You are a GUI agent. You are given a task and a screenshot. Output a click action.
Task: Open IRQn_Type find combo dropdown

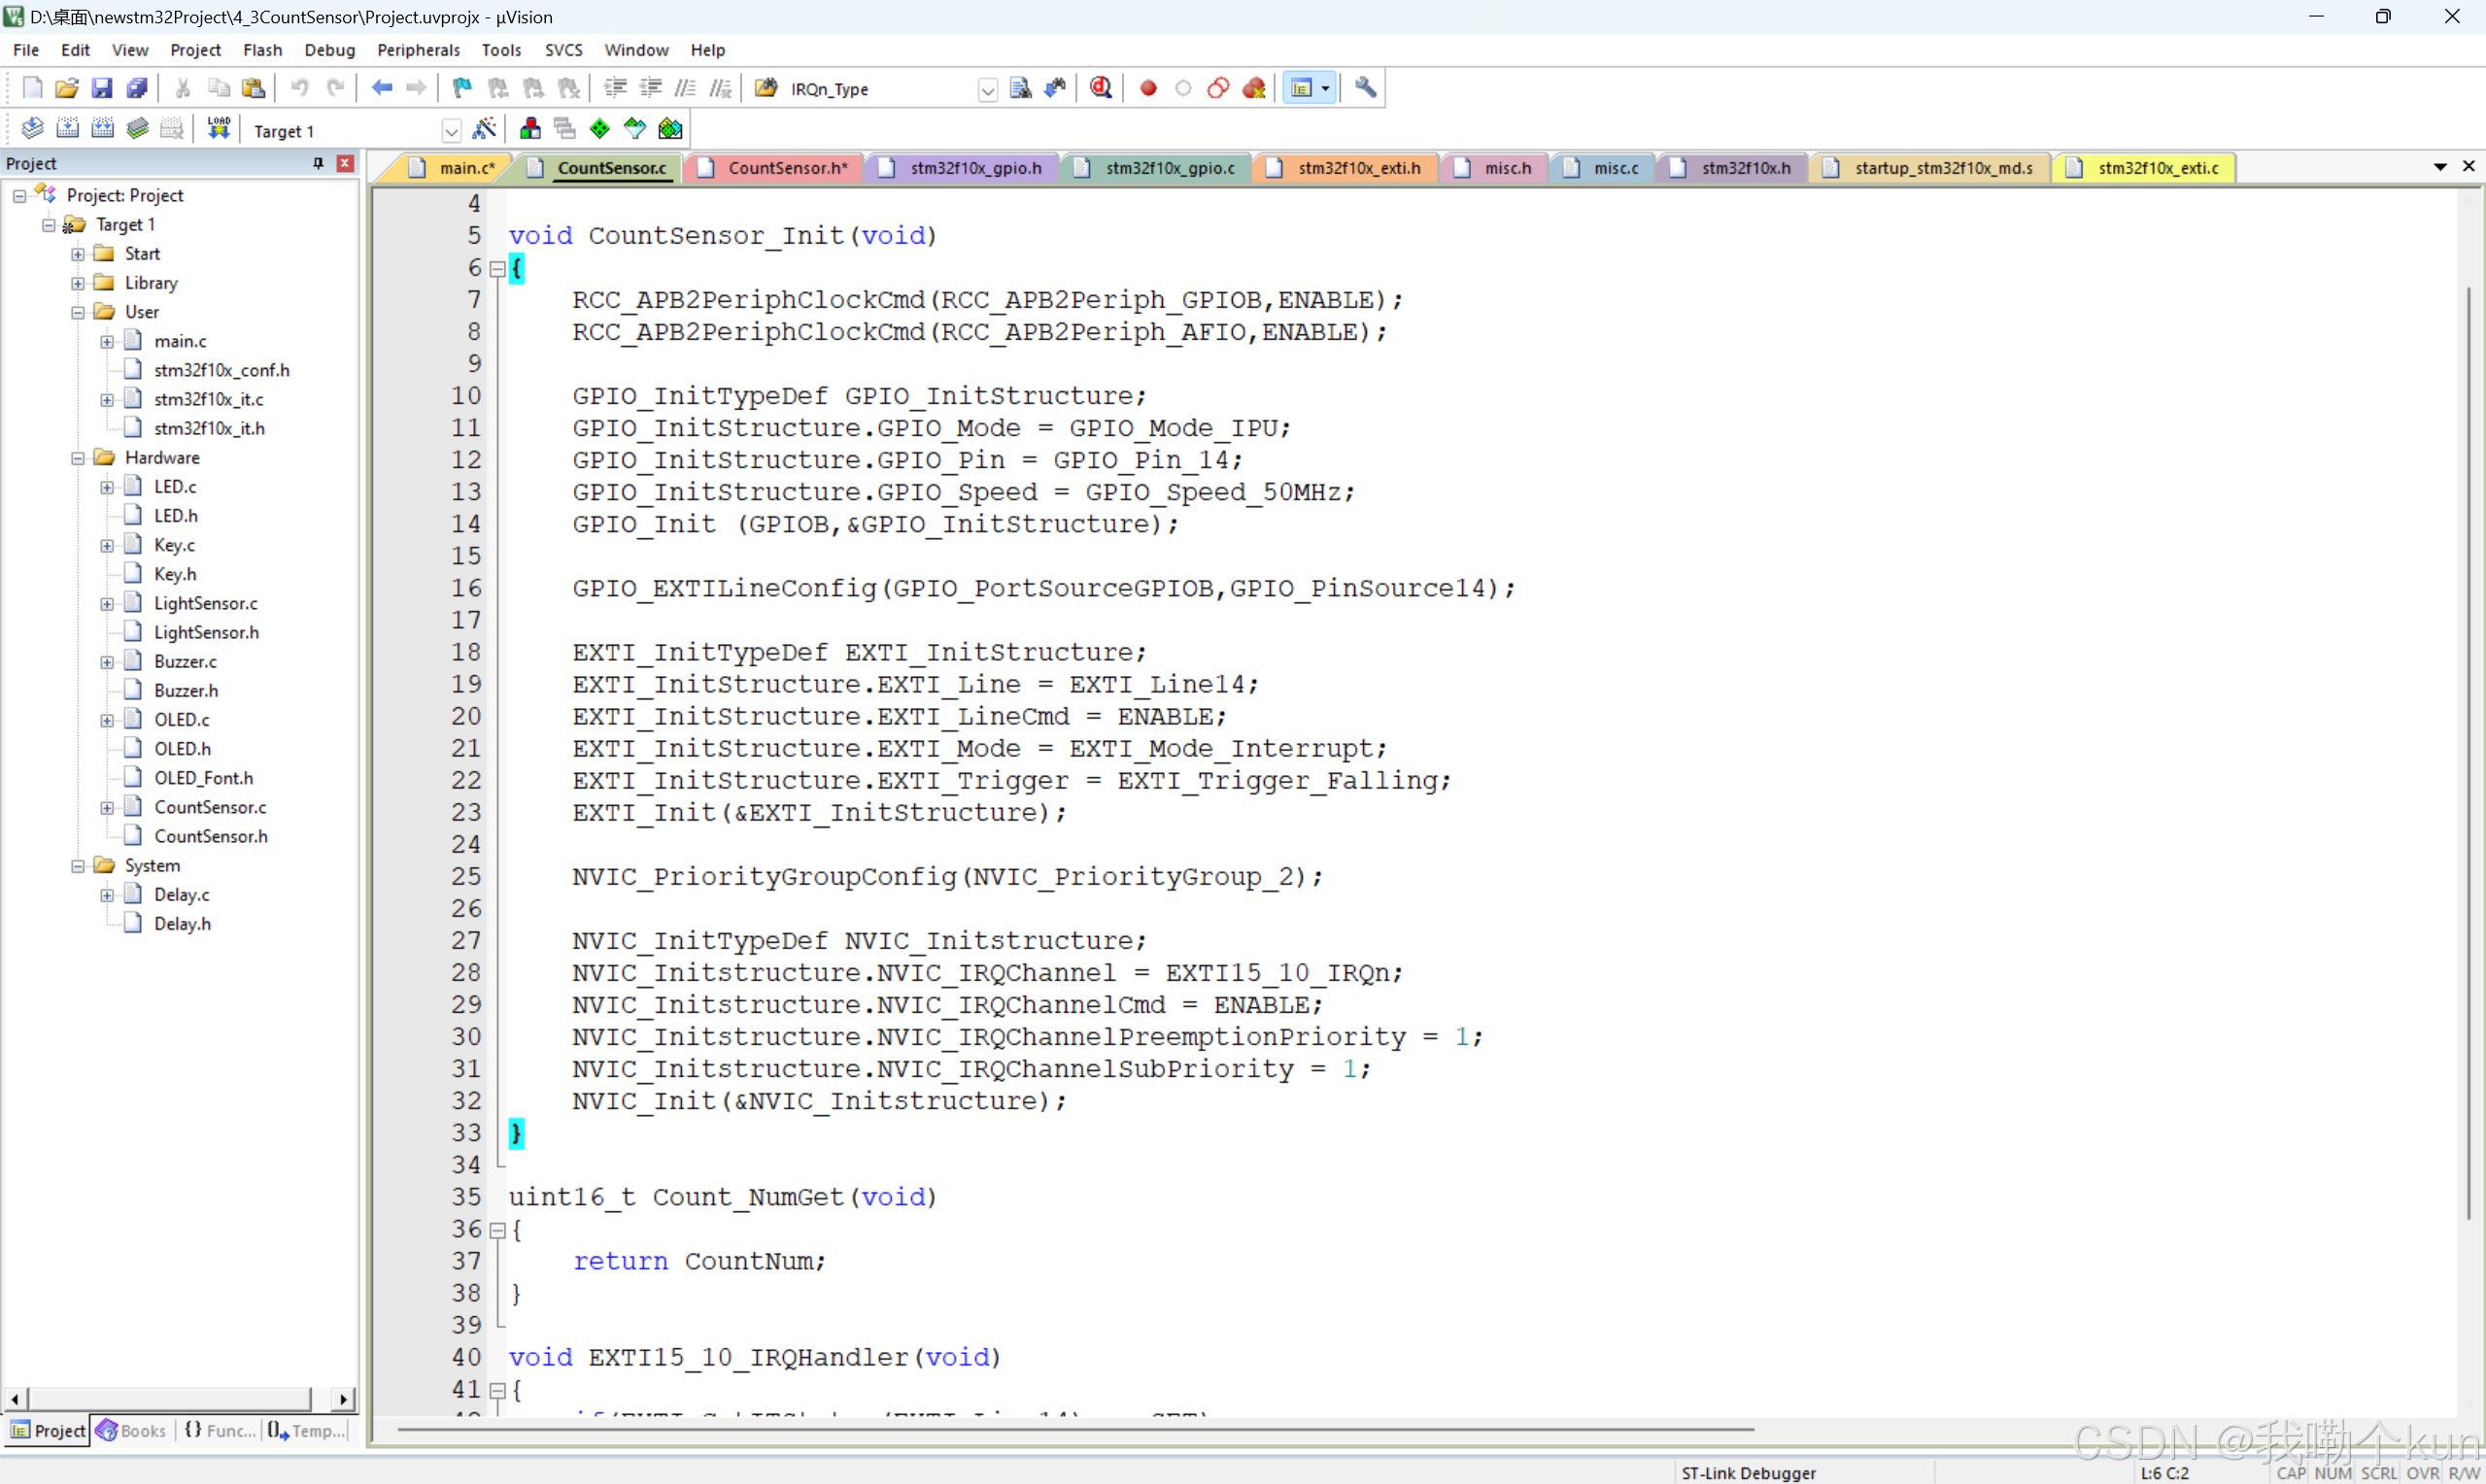point(987,90)
